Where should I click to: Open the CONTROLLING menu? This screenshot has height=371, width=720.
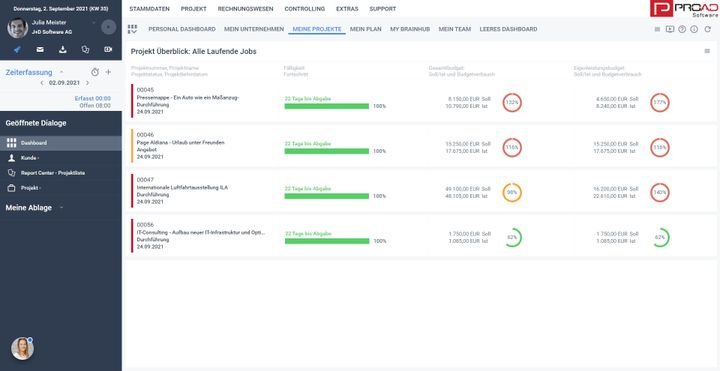(x=304, y=9)
